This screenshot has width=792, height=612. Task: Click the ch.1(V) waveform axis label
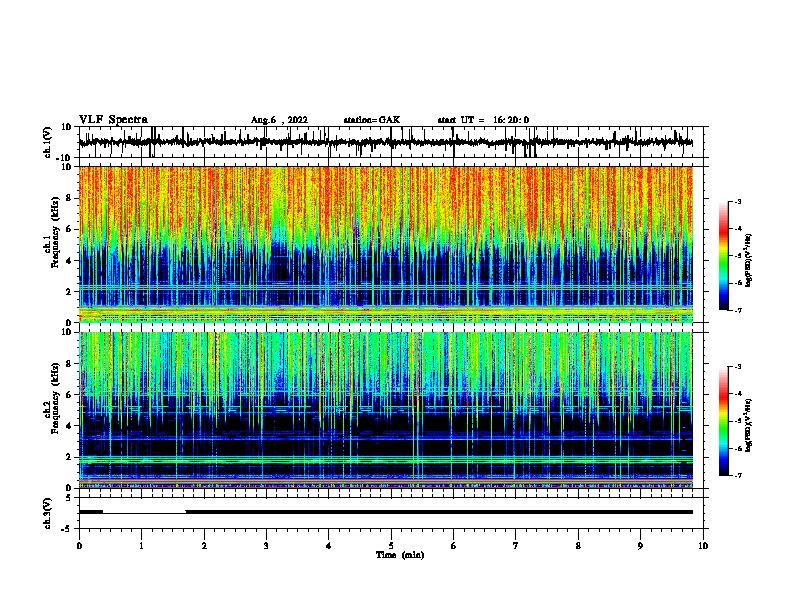point(48,142)
